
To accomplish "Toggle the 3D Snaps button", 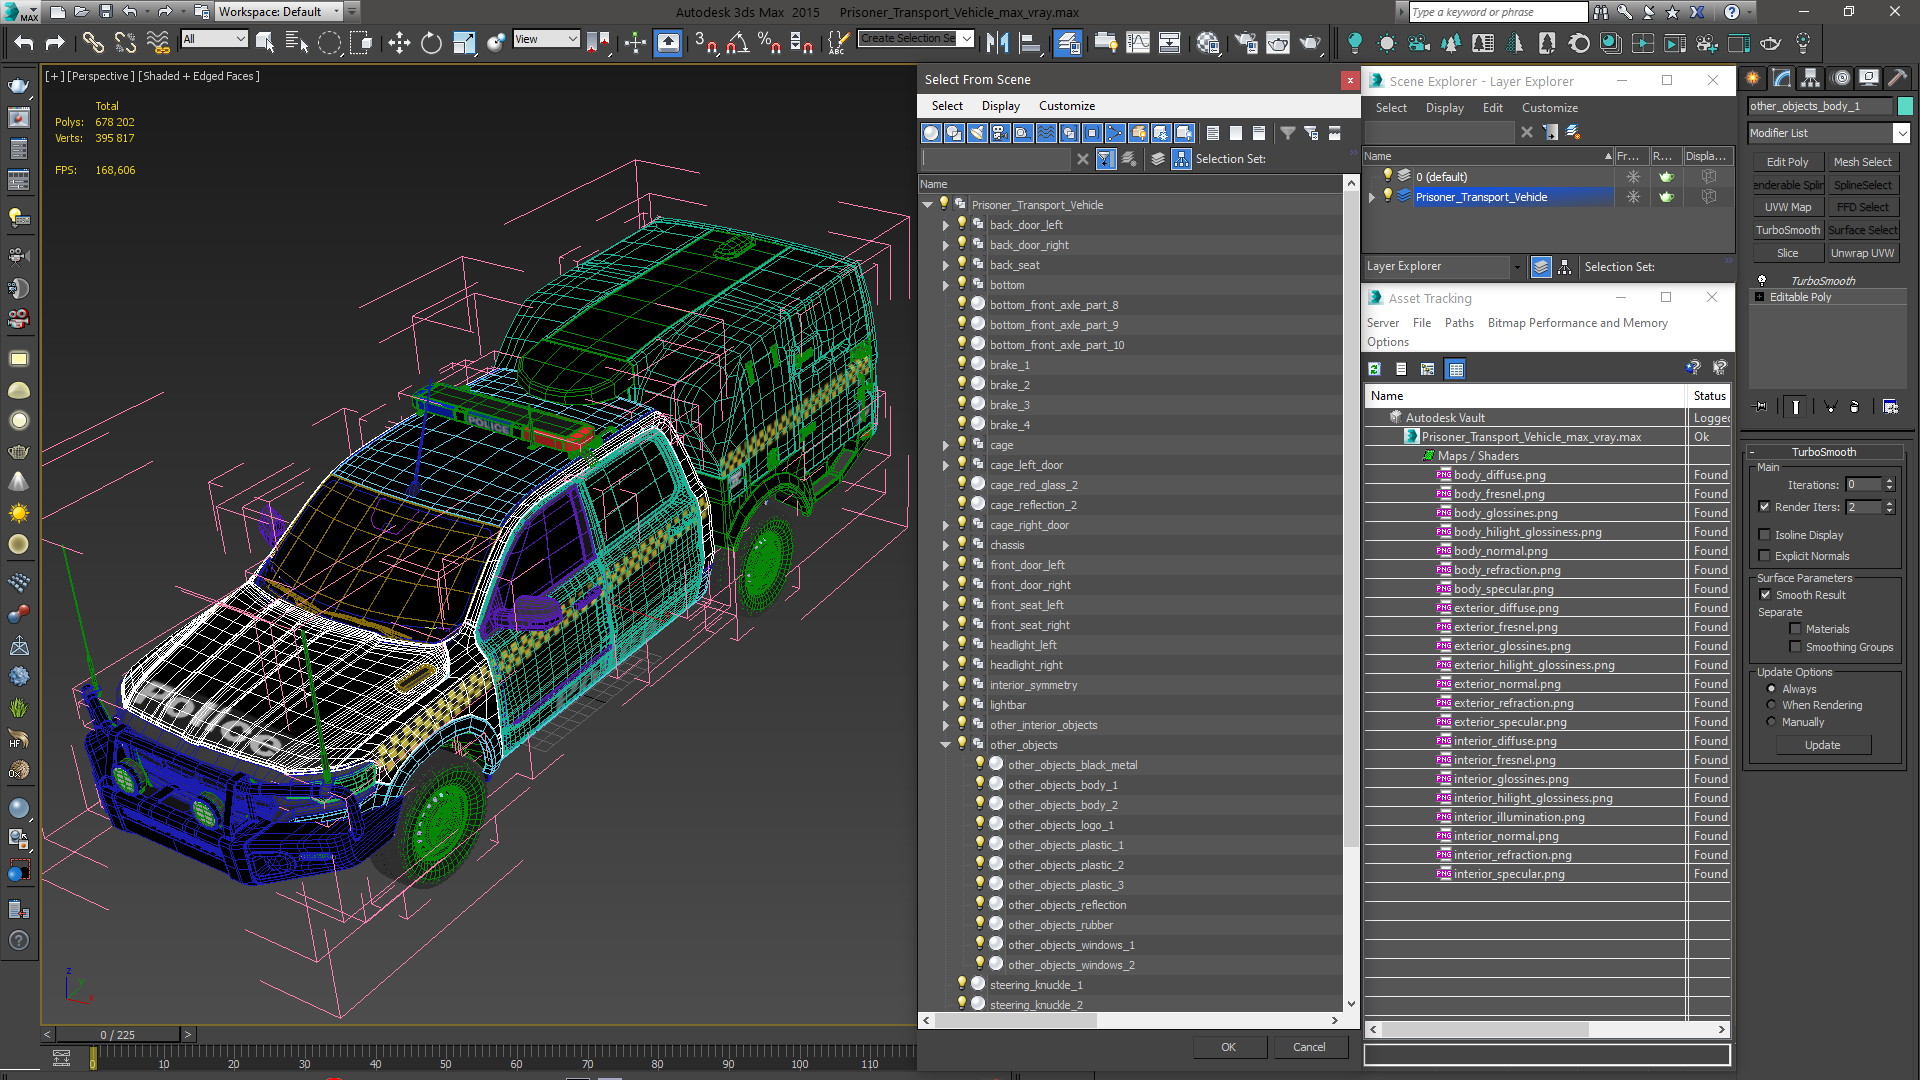I will (705, 42).
